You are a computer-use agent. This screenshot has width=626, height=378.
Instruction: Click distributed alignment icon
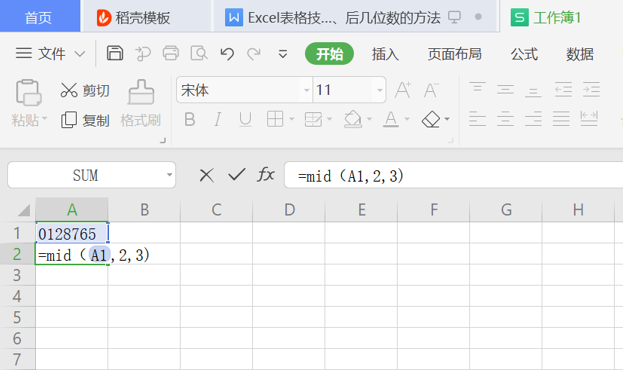(x=589, y=119)
